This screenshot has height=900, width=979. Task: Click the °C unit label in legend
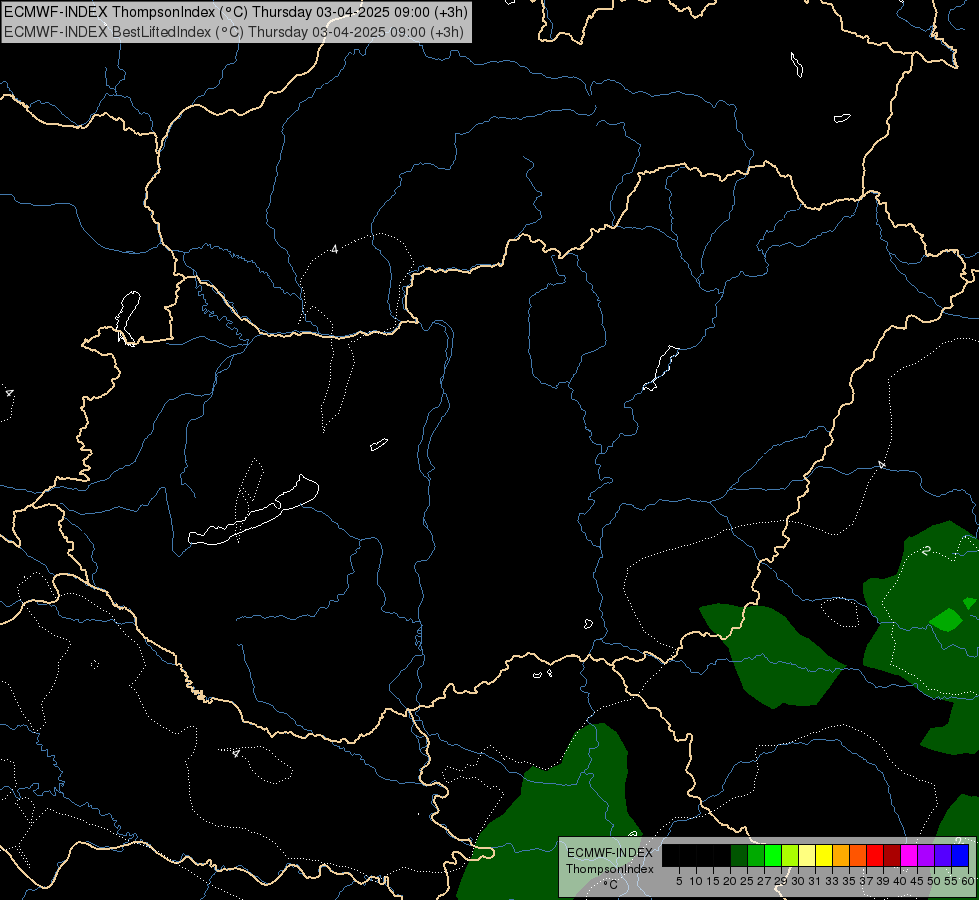(x=611, y=884)
